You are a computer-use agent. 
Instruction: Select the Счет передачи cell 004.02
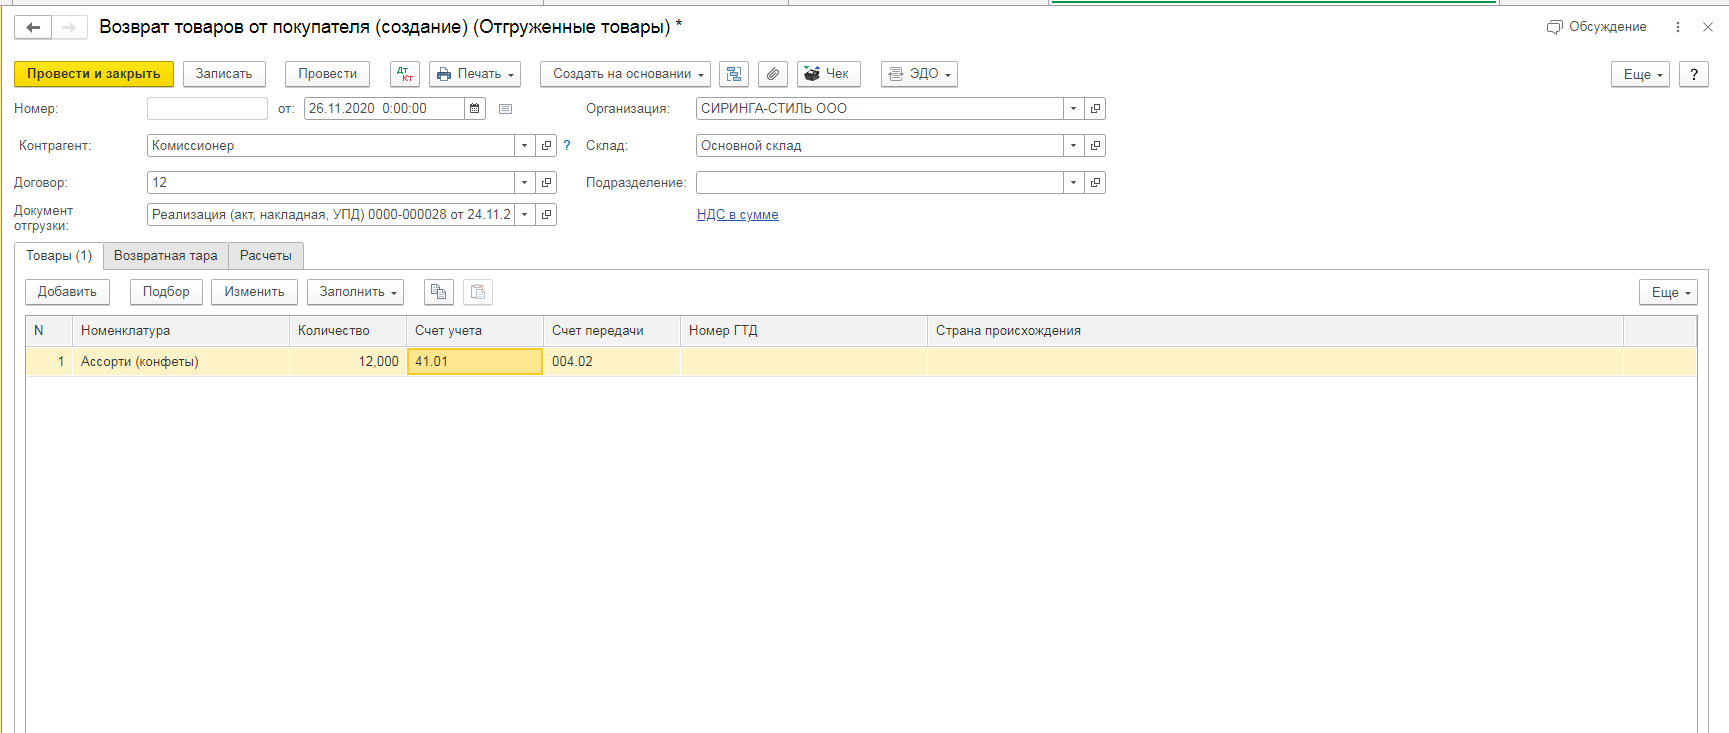pyautogui.click(x=610, y=362)
